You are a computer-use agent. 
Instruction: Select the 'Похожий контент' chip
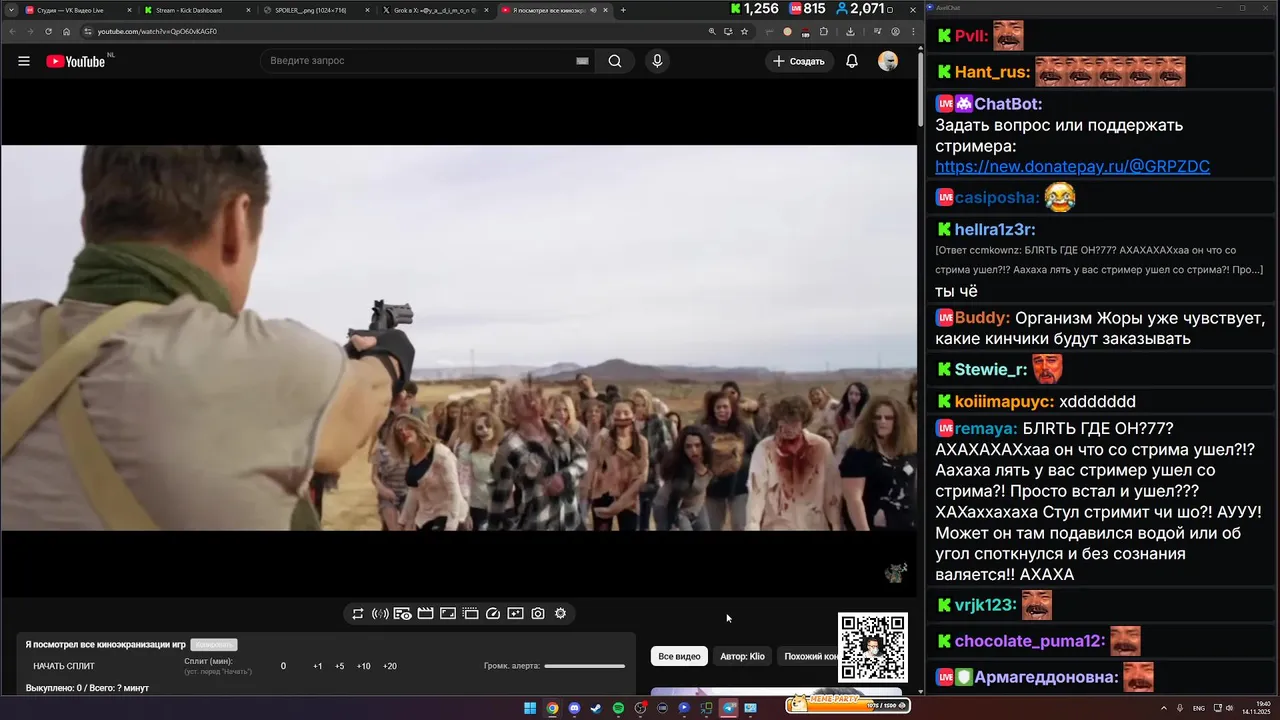pyautogui.click(x=807, y=656)
